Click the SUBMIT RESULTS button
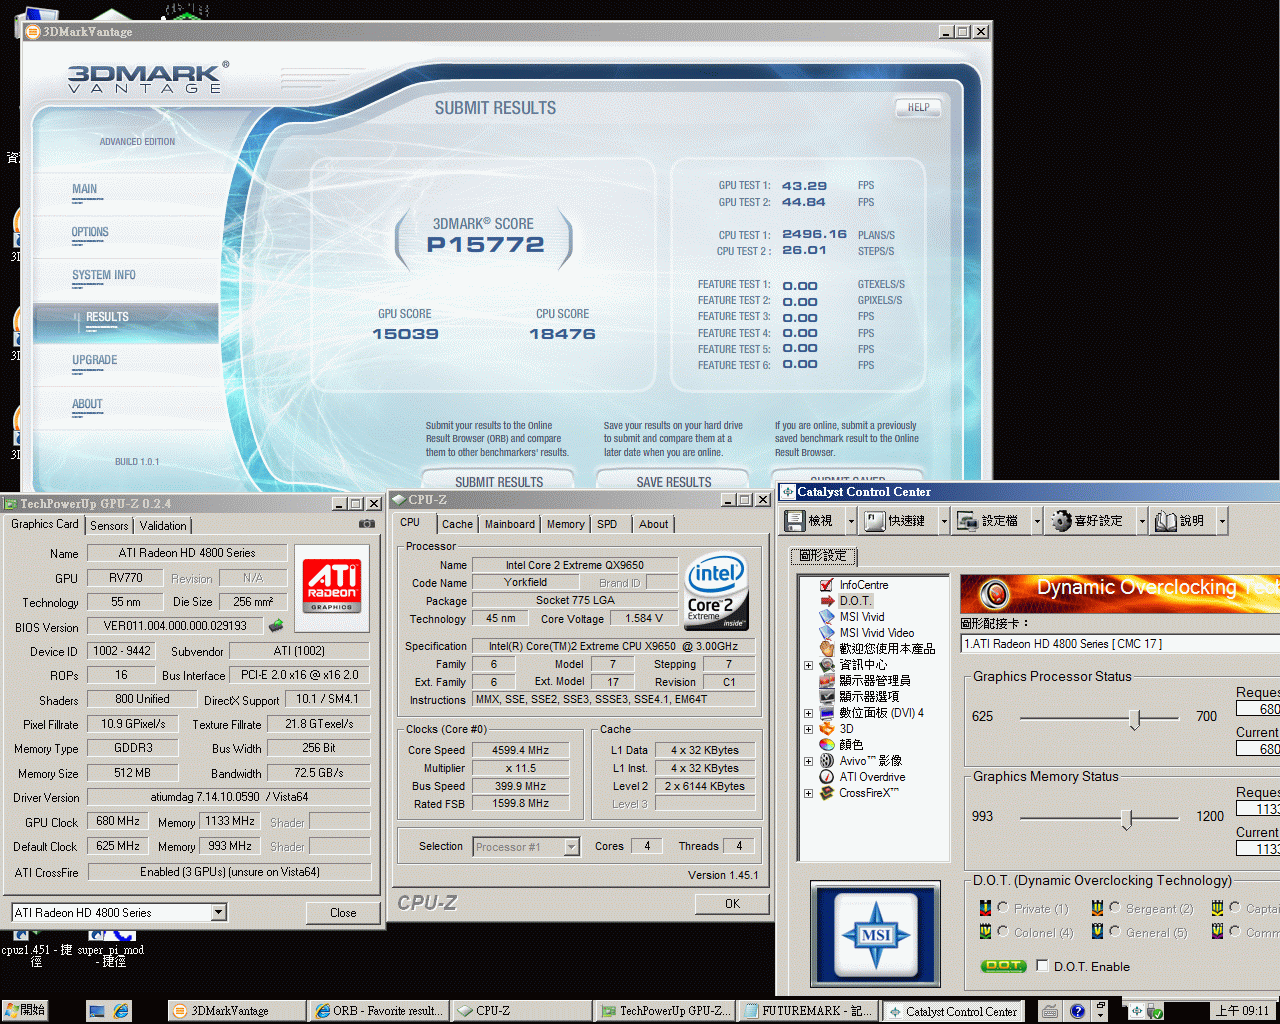This screenshot has height=1024, width=1280. coord(499,481)
